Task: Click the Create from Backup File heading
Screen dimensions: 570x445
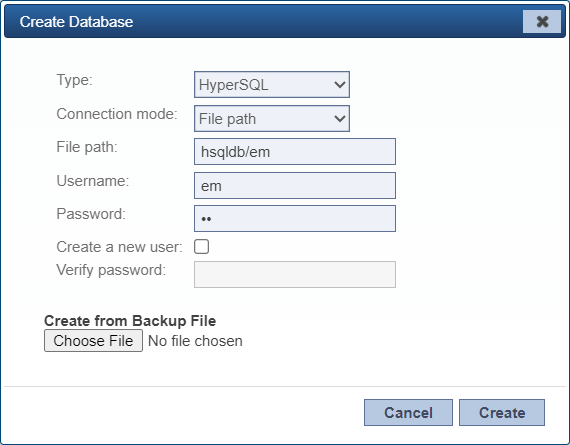Action: tap(130, 321)
